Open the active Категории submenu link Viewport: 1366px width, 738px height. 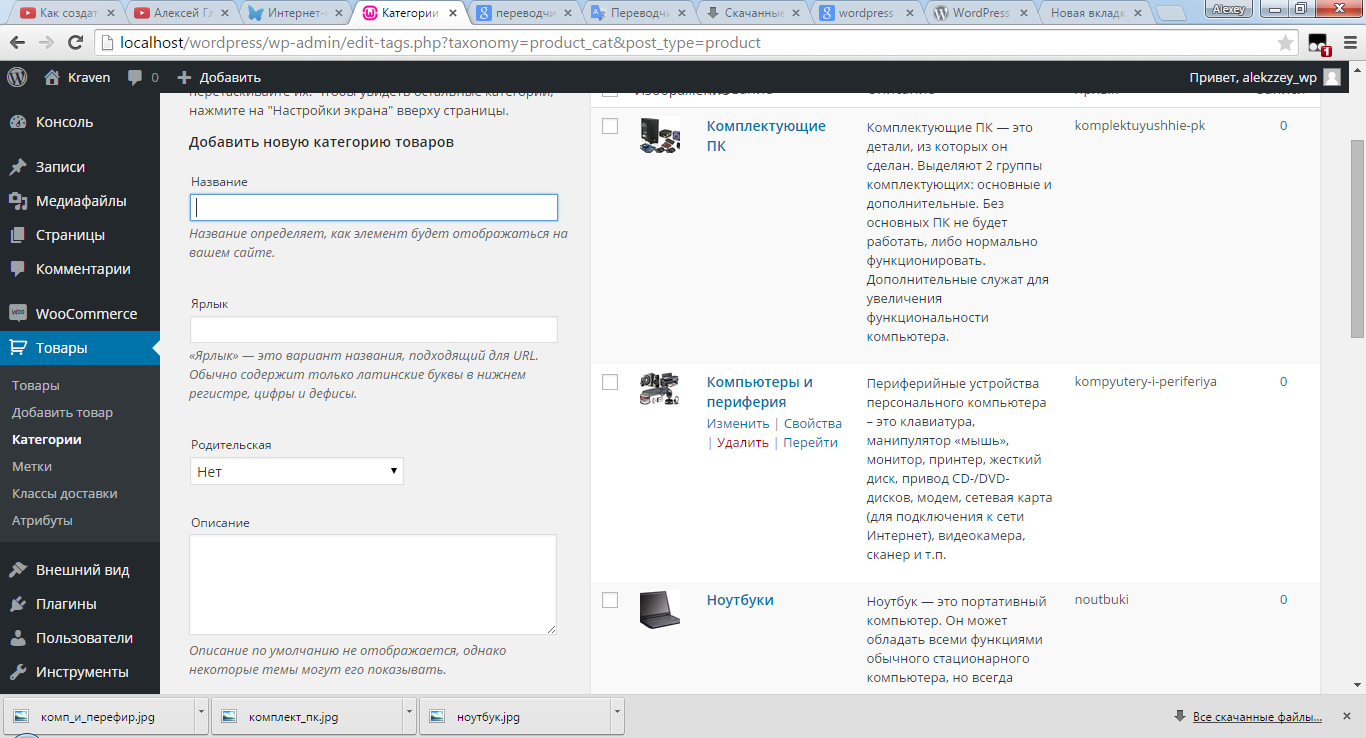click(47, 440)
